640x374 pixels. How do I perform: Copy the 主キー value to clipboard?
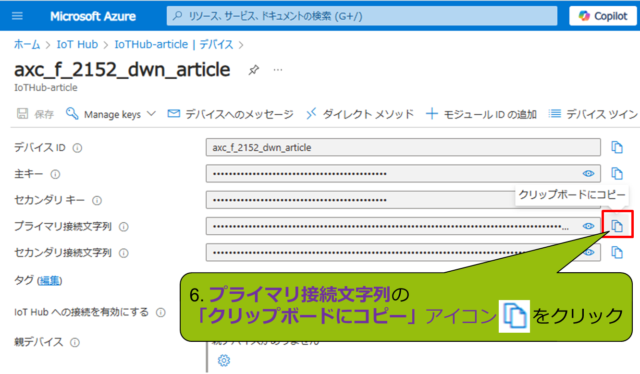tap(617, 174)
